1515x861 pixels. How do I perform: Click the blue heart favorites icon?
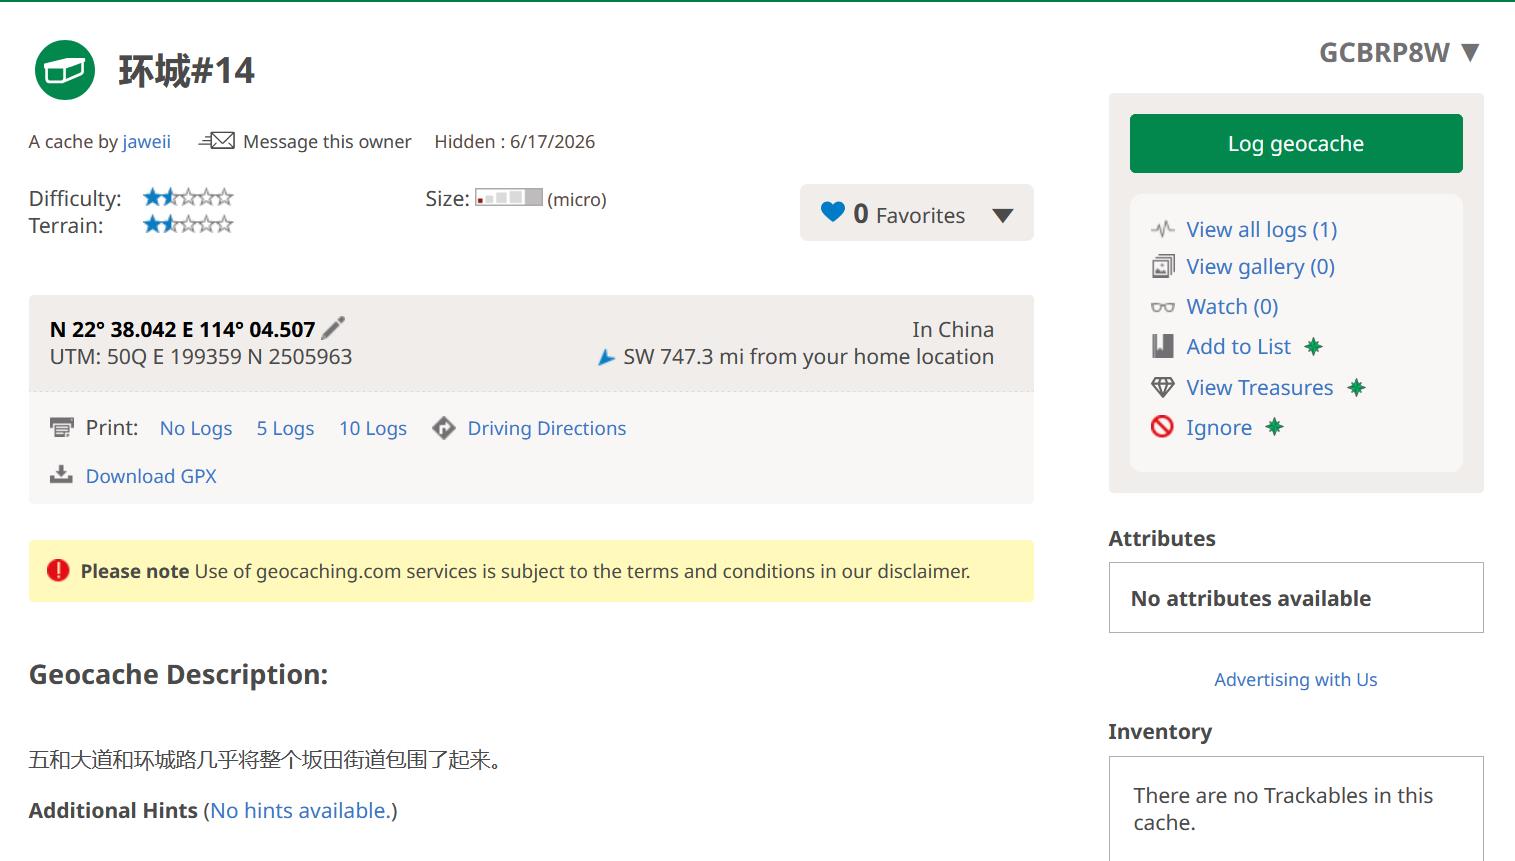pos(833,212)
